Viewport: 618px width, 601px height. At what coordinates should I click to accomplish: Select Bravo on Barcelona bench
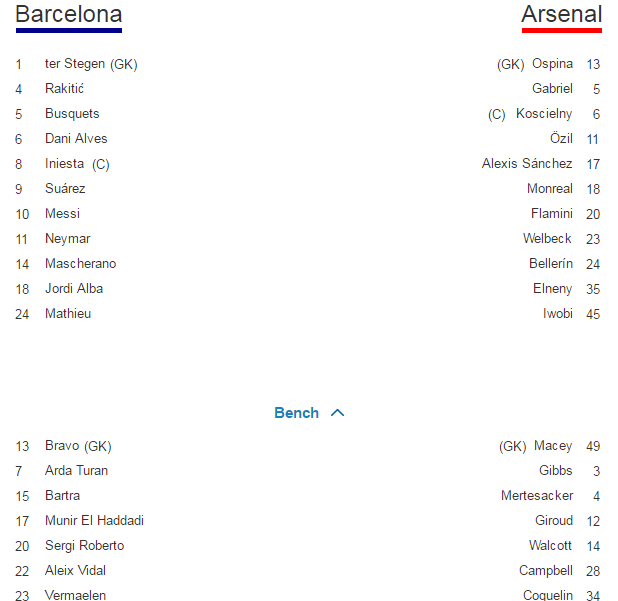click(78, 446)
